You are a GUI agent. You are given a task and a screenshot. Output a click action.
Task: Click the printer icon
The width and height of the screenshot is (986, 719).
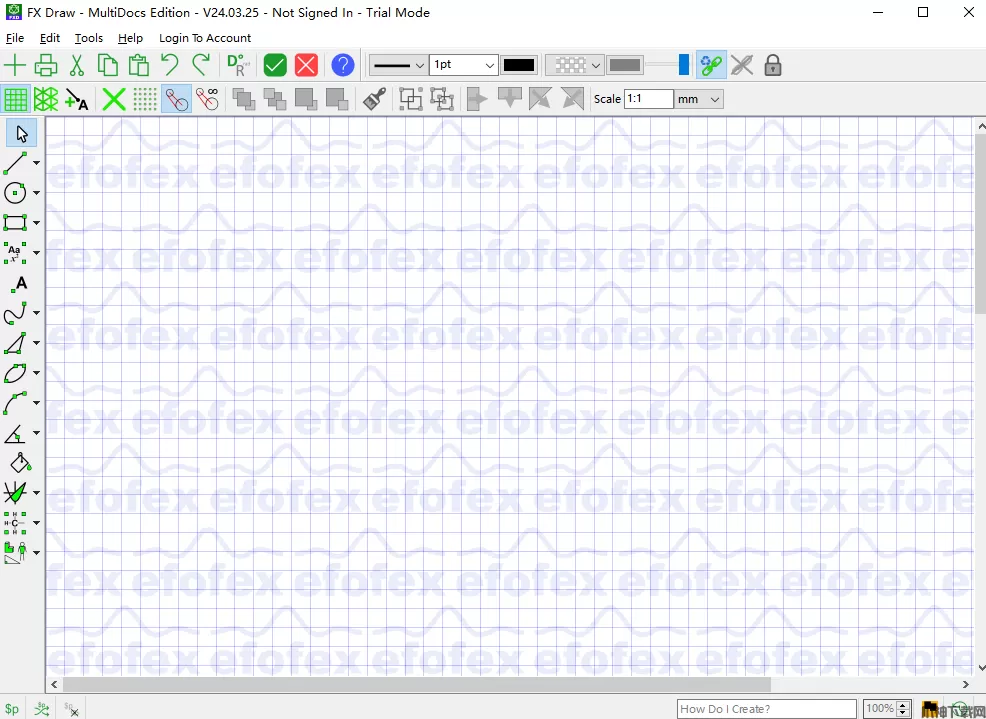point(46,66)
